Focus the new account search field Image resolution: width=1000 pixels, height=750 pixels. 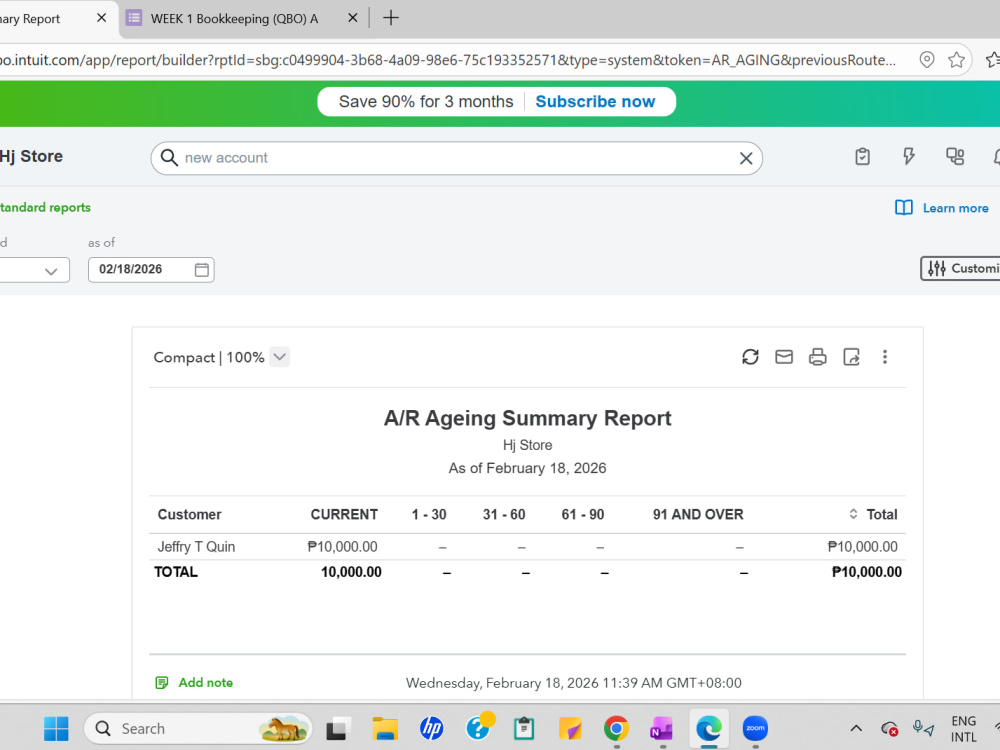[457, 158]
